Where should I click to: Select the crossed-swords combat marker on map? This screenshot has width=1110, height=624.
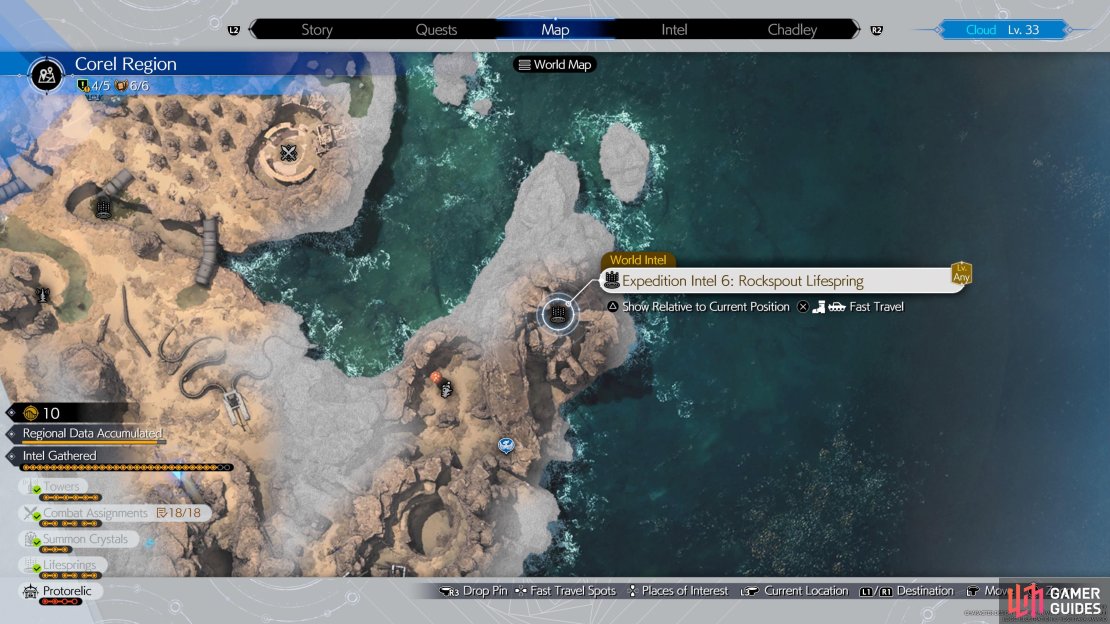point(288,152)
